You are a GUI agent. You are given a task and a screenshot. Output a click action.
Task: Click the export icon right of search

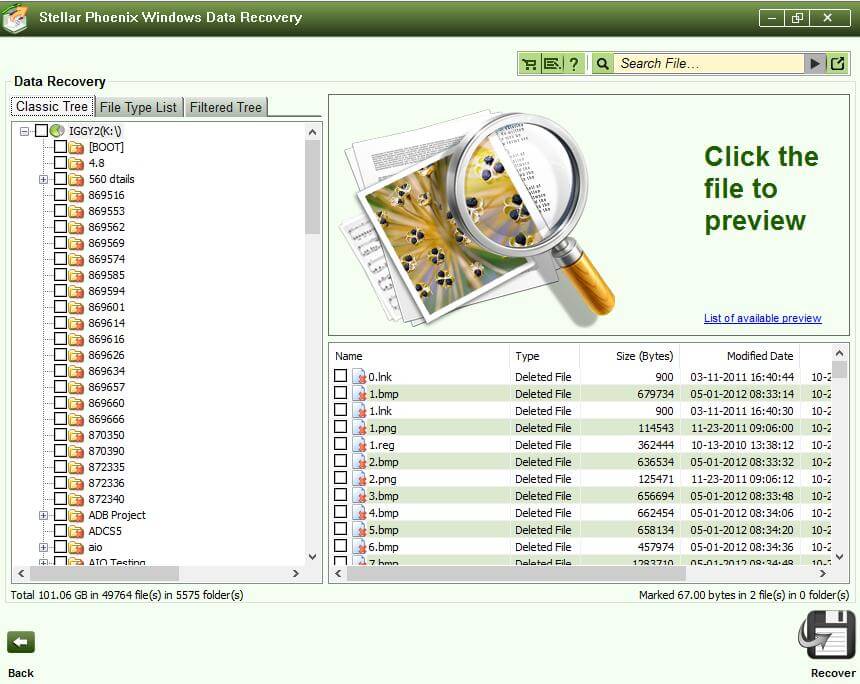838,64
